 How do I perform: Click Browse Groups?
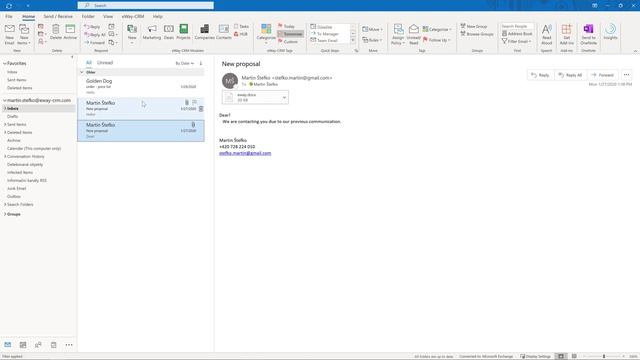(x=477, y=34)
